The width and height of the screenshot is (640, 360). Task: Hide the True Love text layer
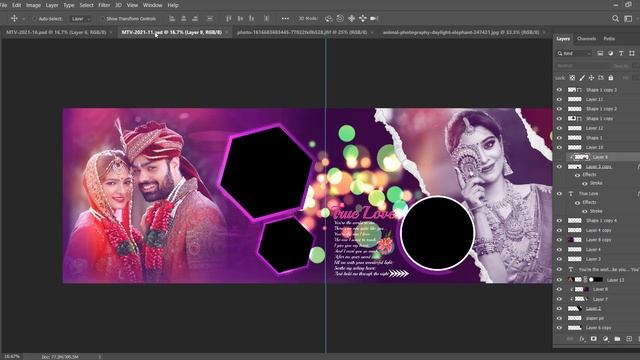click(559, 193)
